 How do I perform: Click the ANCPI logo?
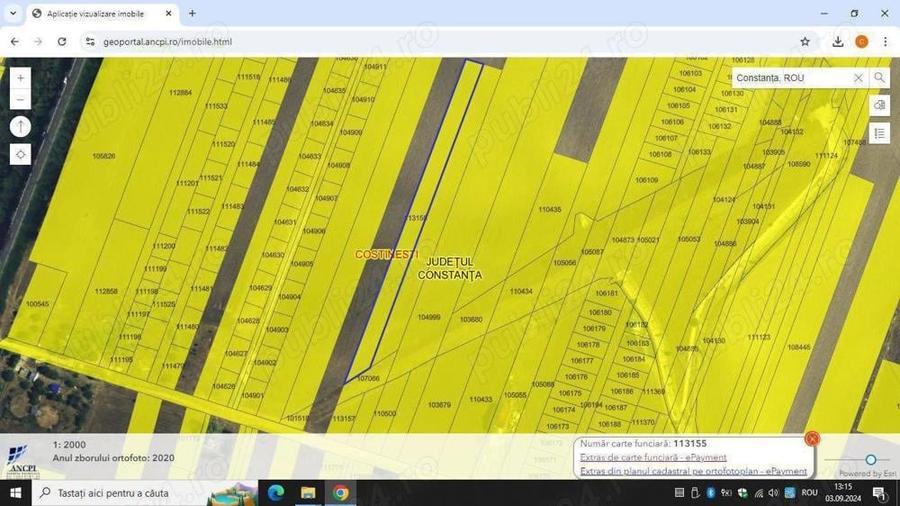(22, 461)
